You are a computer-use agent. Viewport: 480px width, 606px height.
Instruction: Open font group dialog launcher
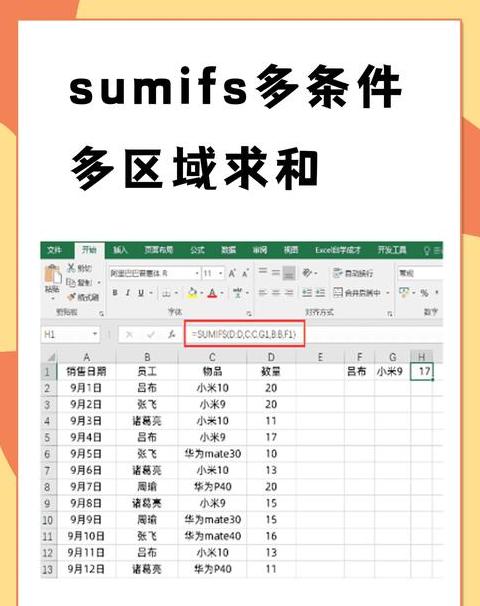coord(249,313)
